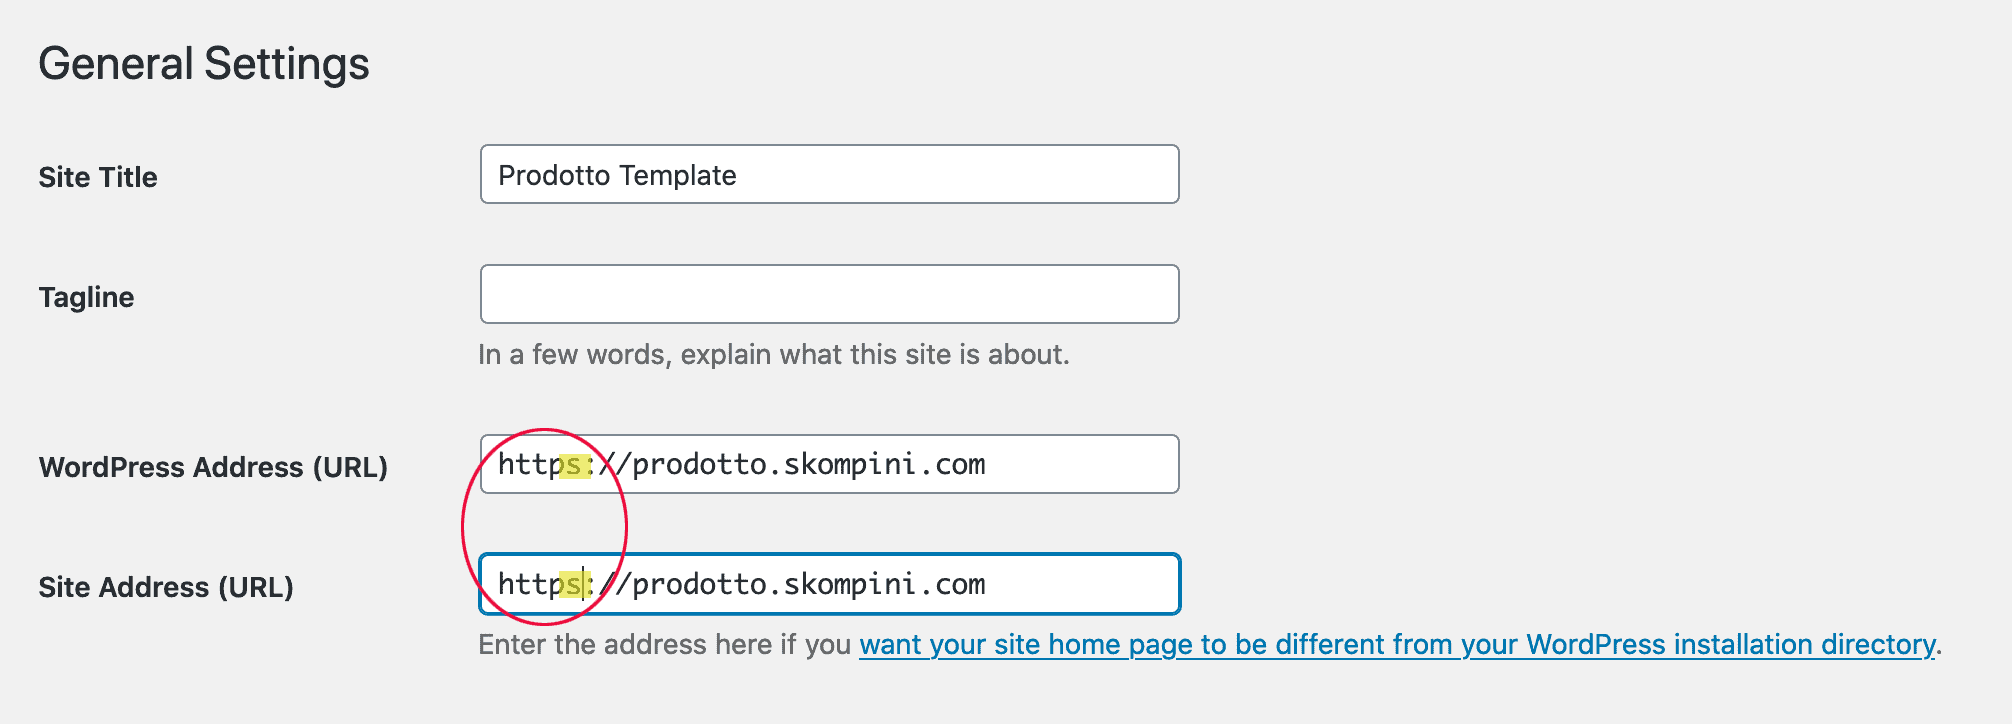Click the "Site Address (URL)" label
Viewport: 2012px width, 724px height.
click(166, 587)
